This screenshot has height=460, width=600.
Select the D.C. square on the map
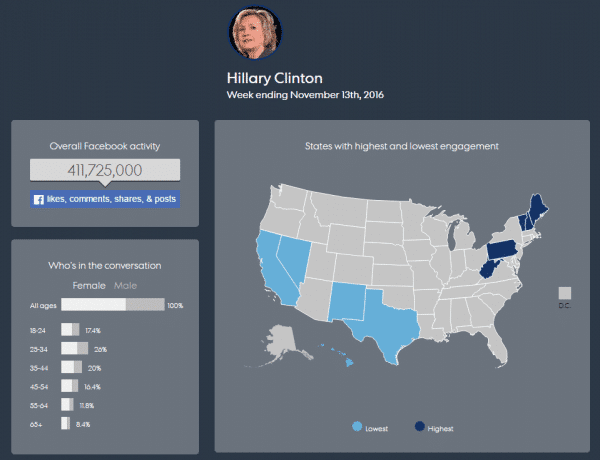(x=565, y=293)
